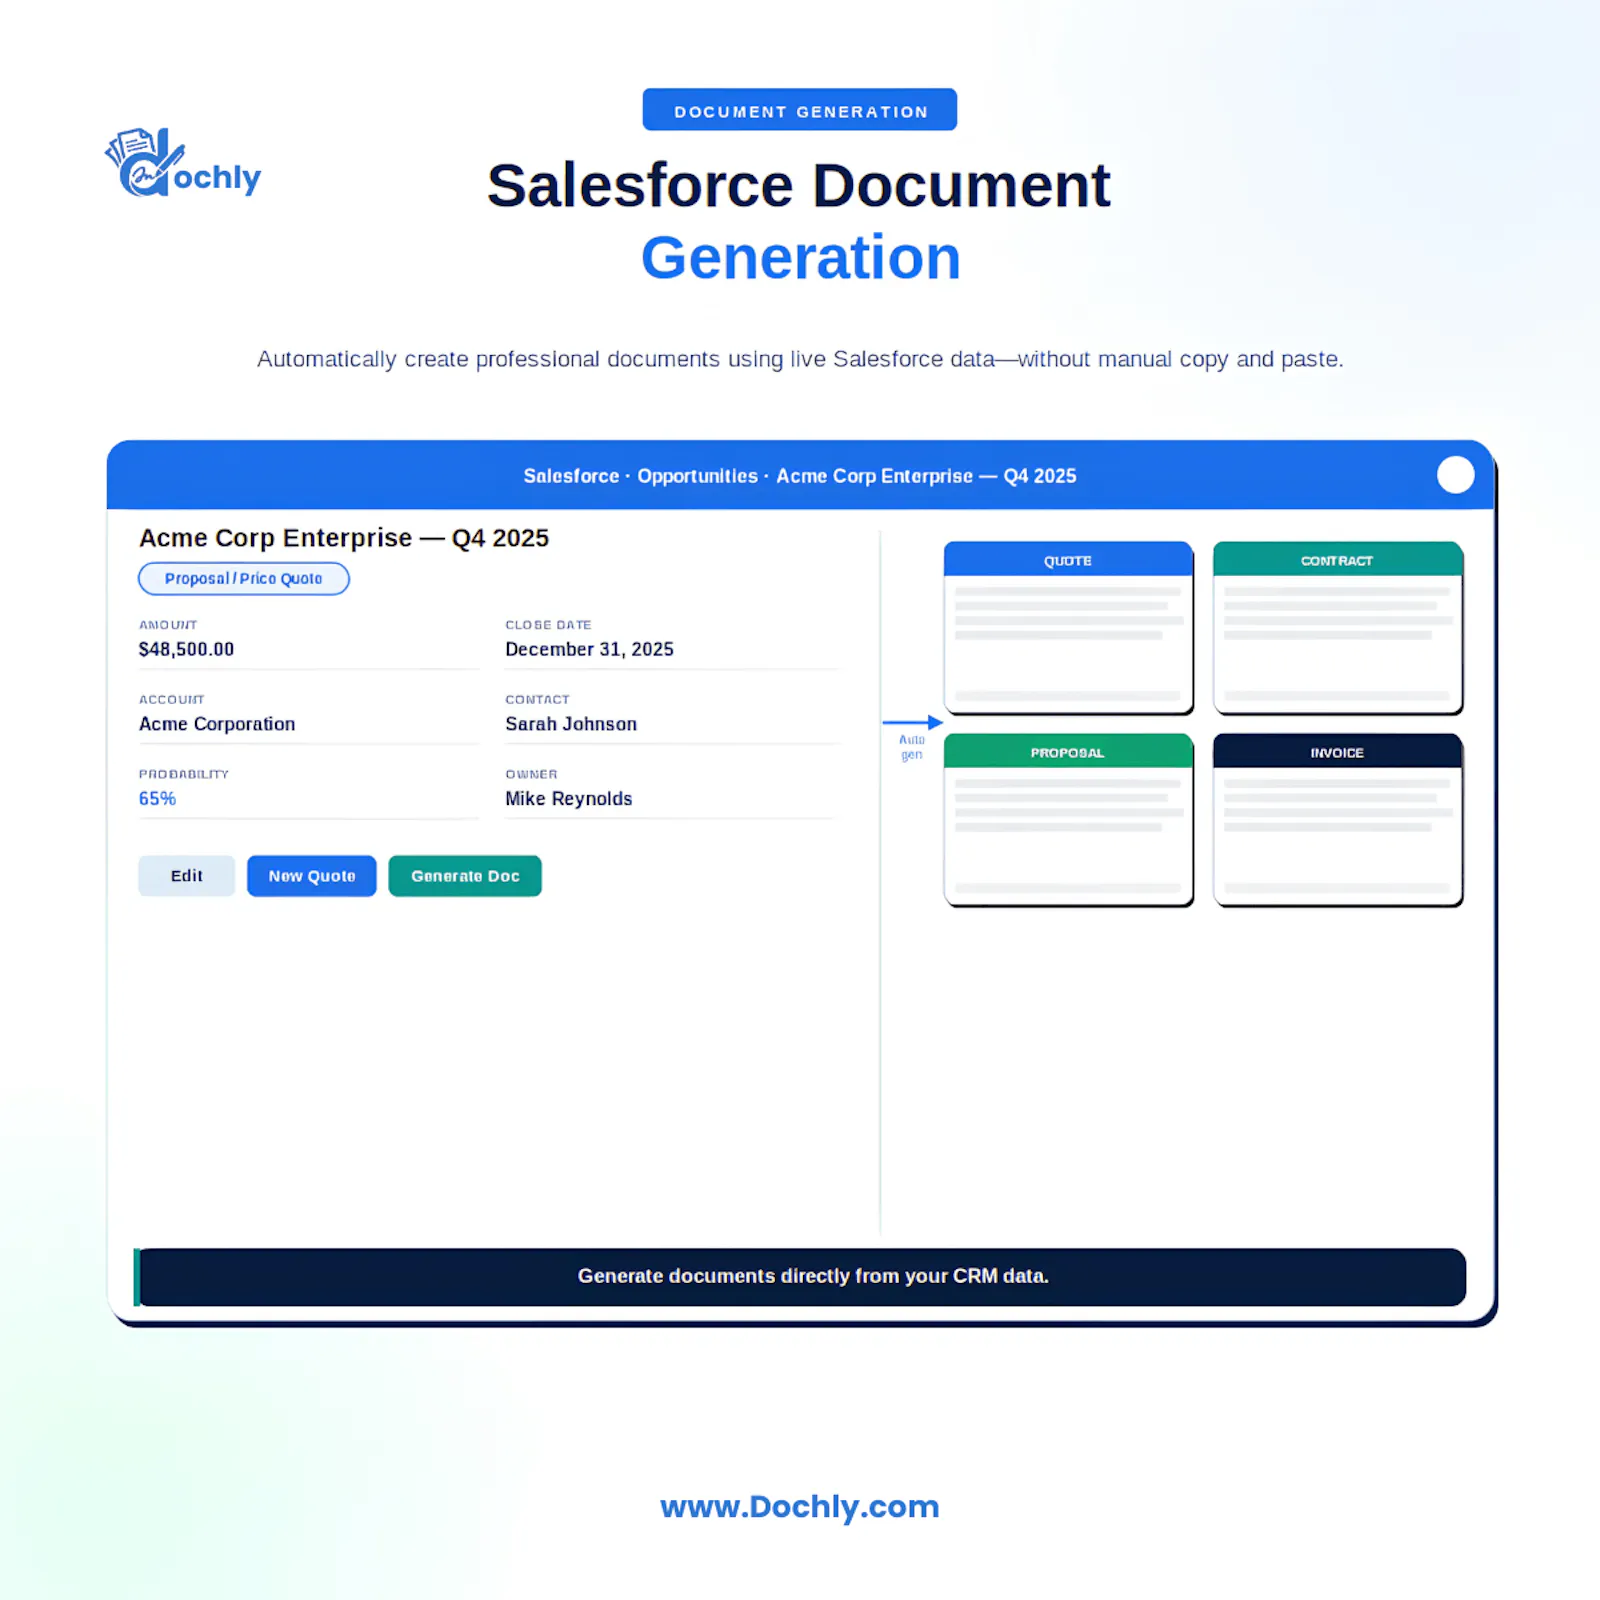Click the probability value 65%

pyautogui.click(x=157, y=799)
